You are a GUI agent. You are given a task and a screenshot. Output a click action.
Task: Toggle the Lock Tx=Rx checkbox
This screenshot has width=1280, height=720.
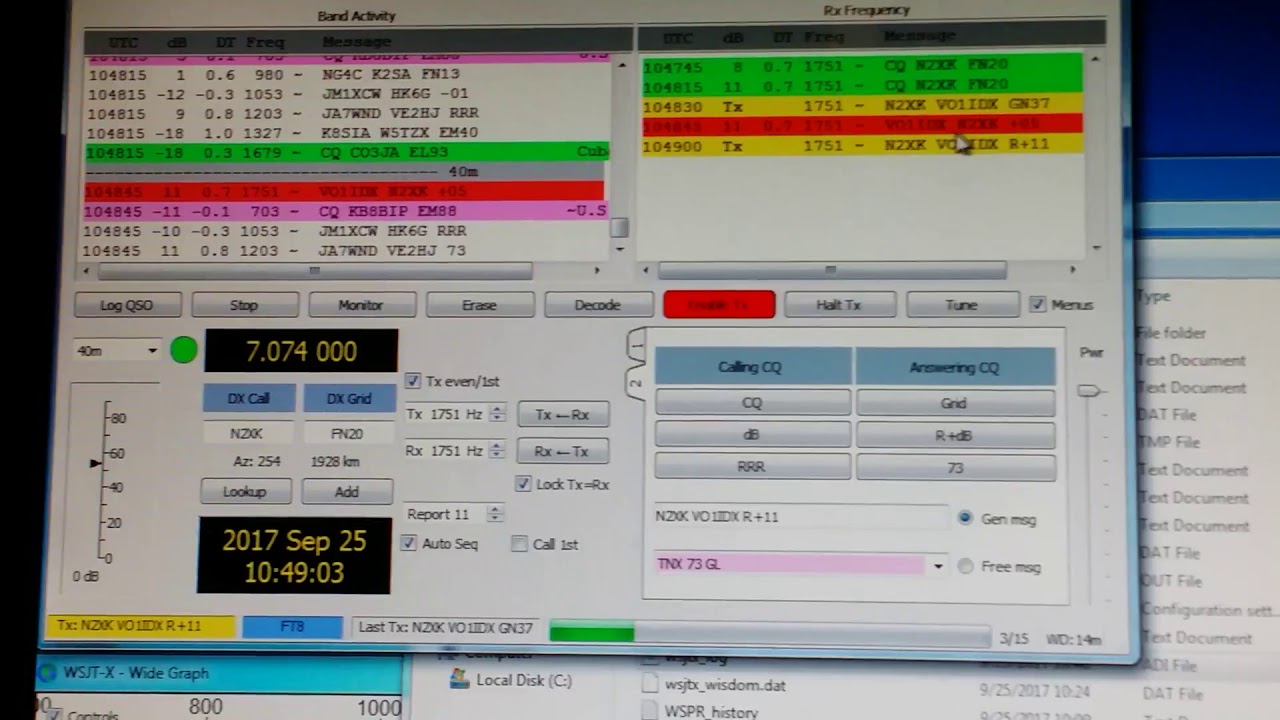click(523, 484)
